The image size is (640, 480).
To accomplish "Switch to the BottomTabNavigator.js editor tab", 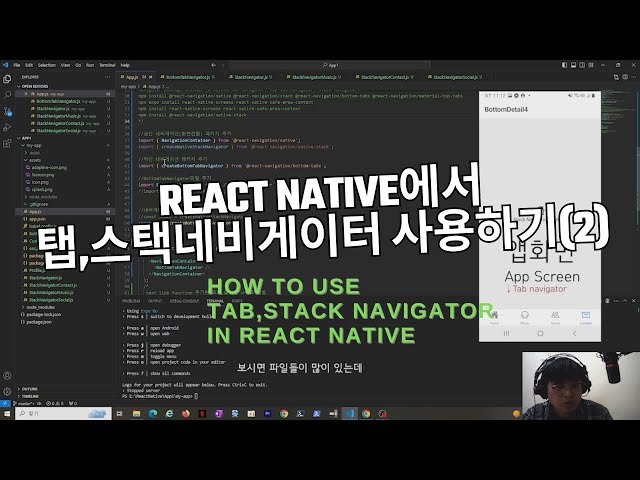I will point(187,77).
